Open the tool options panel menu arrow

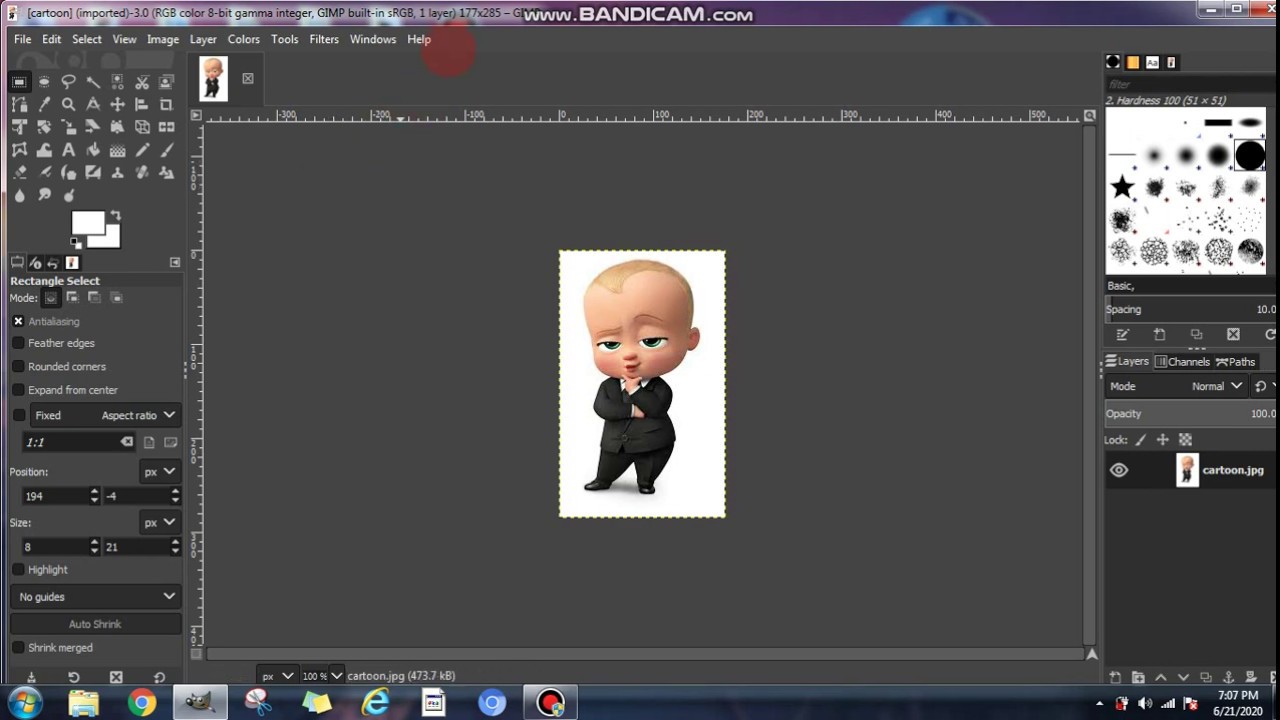[x=175, y=263]
